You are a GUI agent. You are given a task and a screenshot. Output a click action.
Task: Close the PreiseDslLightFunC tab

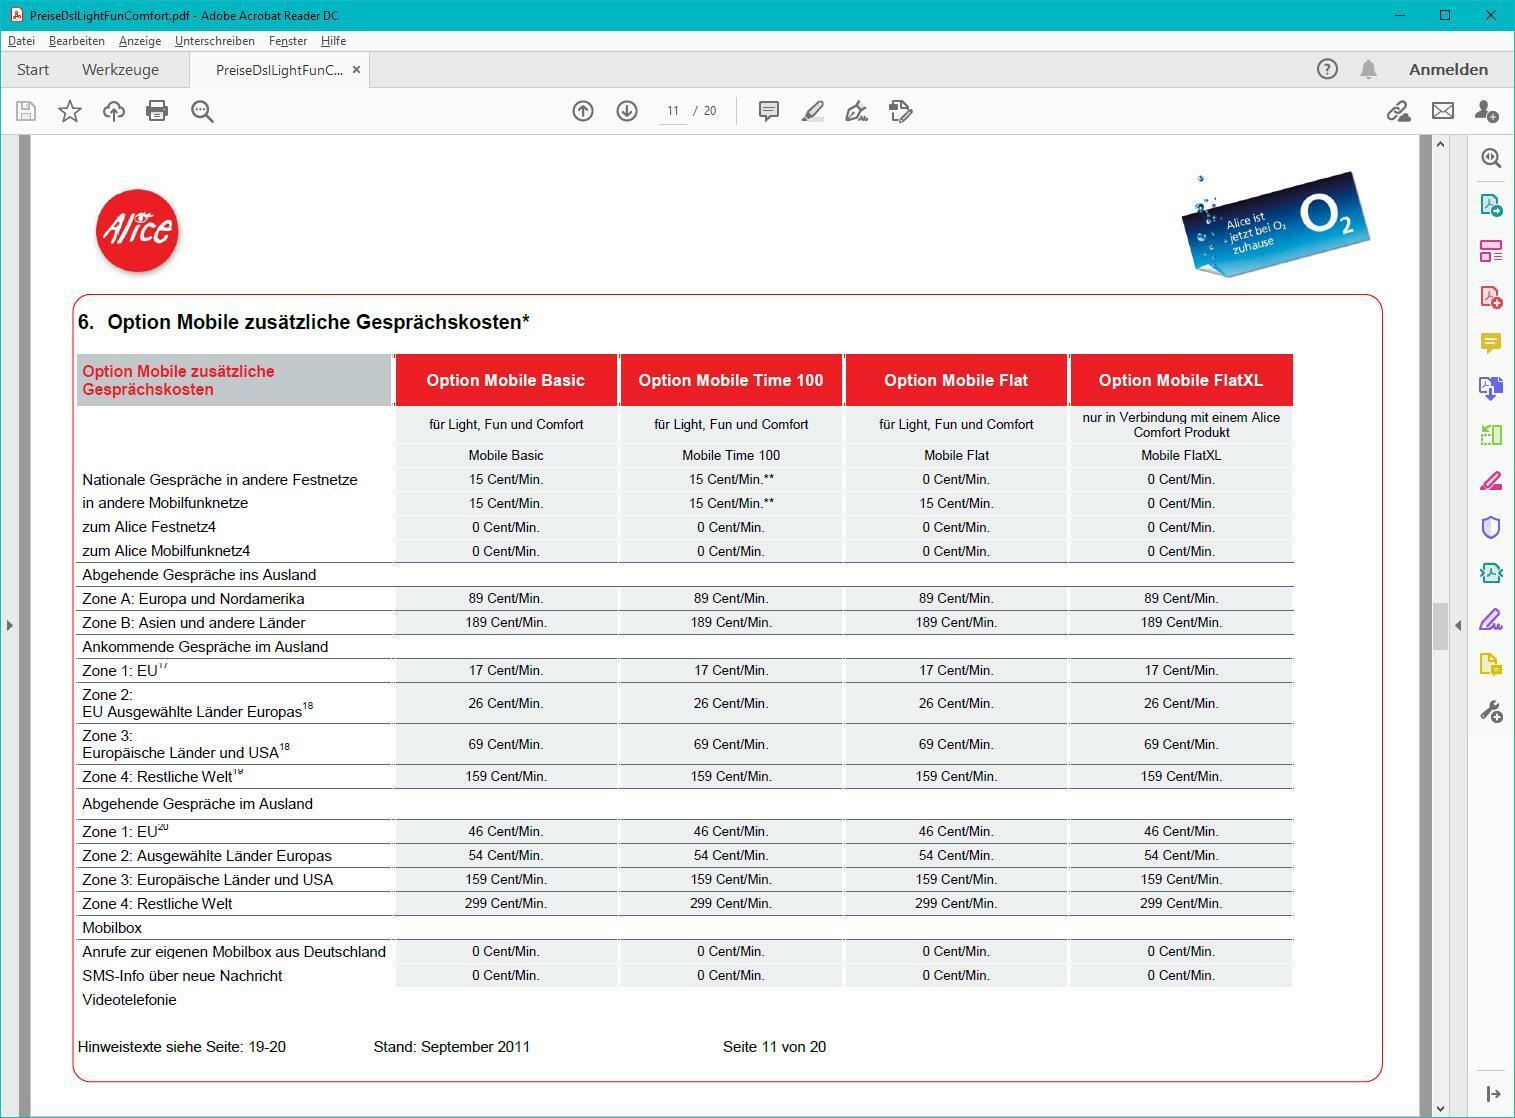tap(356, 70)
